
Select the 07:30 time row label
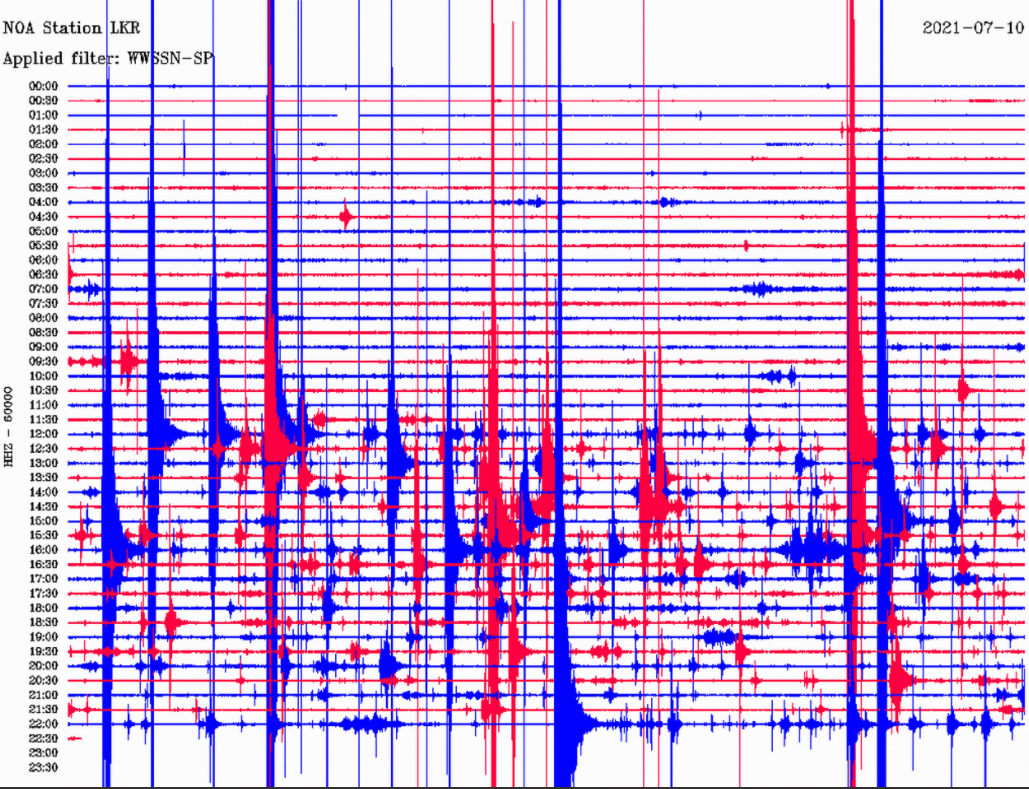click(42, 303)
